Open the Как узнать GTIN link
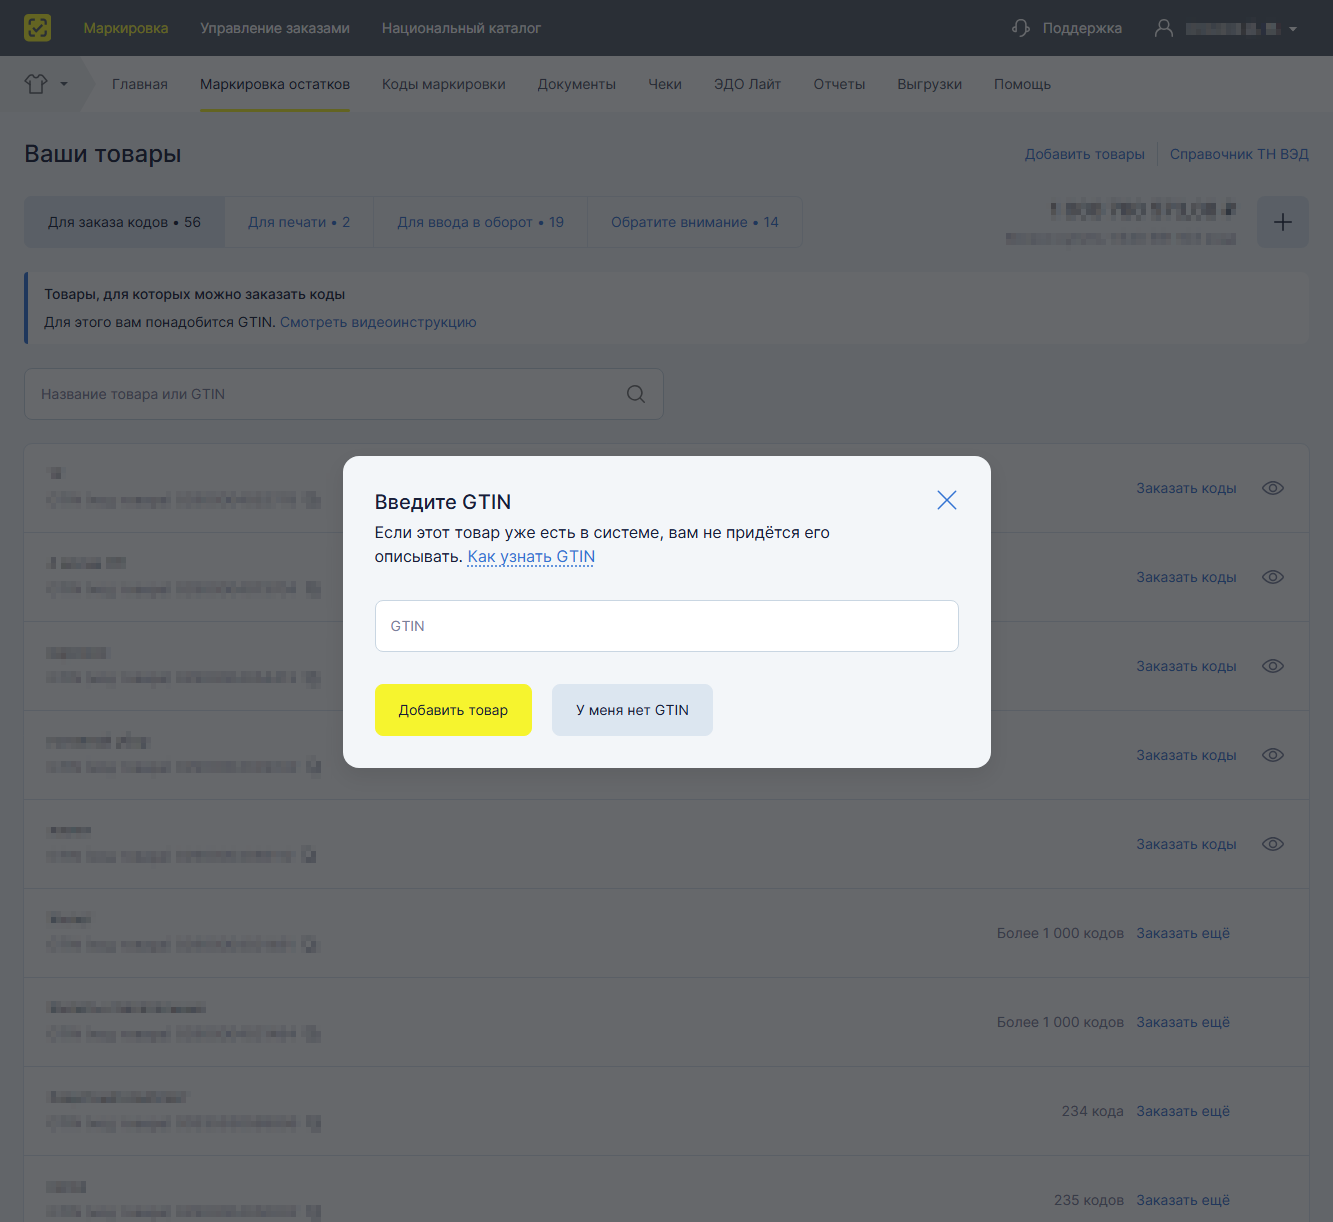1333x1222 pixels. [531, 557]
